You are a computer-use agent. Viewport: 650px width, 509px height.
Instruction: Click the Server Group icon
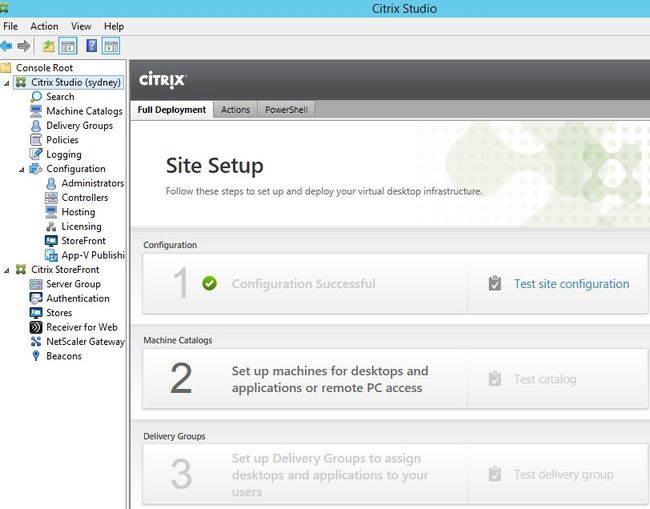[36, 284]
